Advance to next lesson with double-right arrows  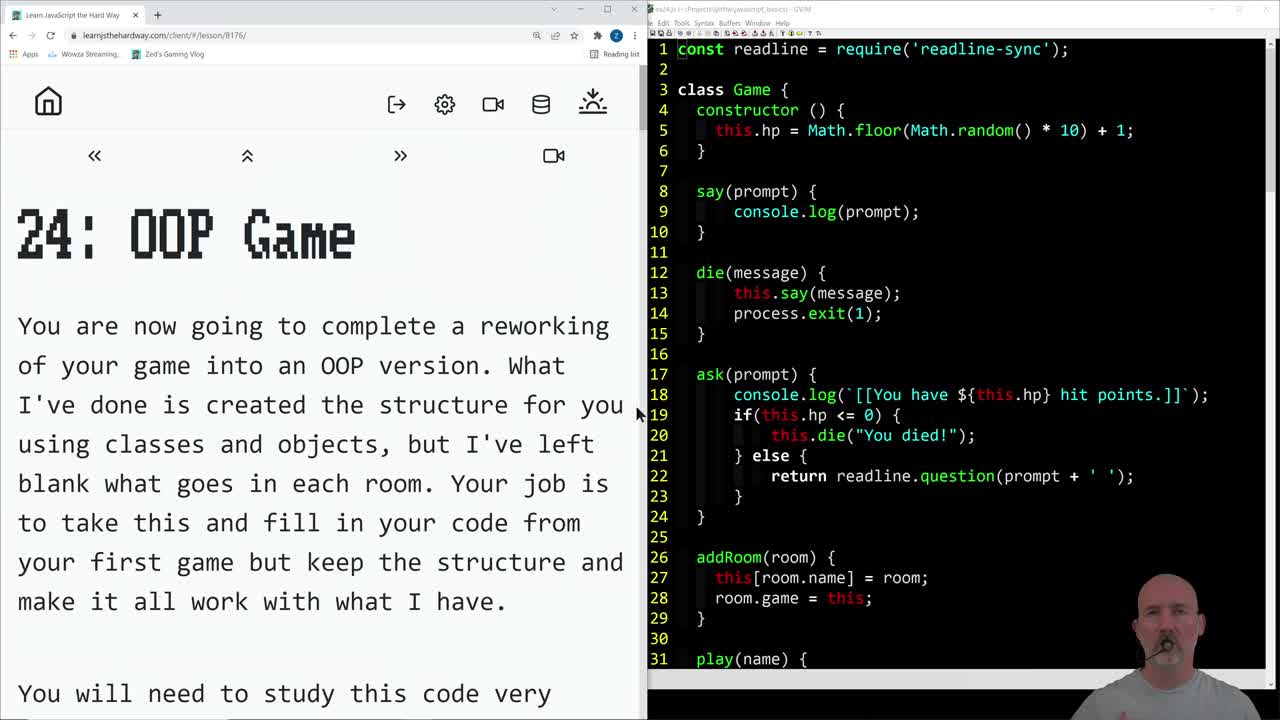pyautogui.click(x=400, y=156)
